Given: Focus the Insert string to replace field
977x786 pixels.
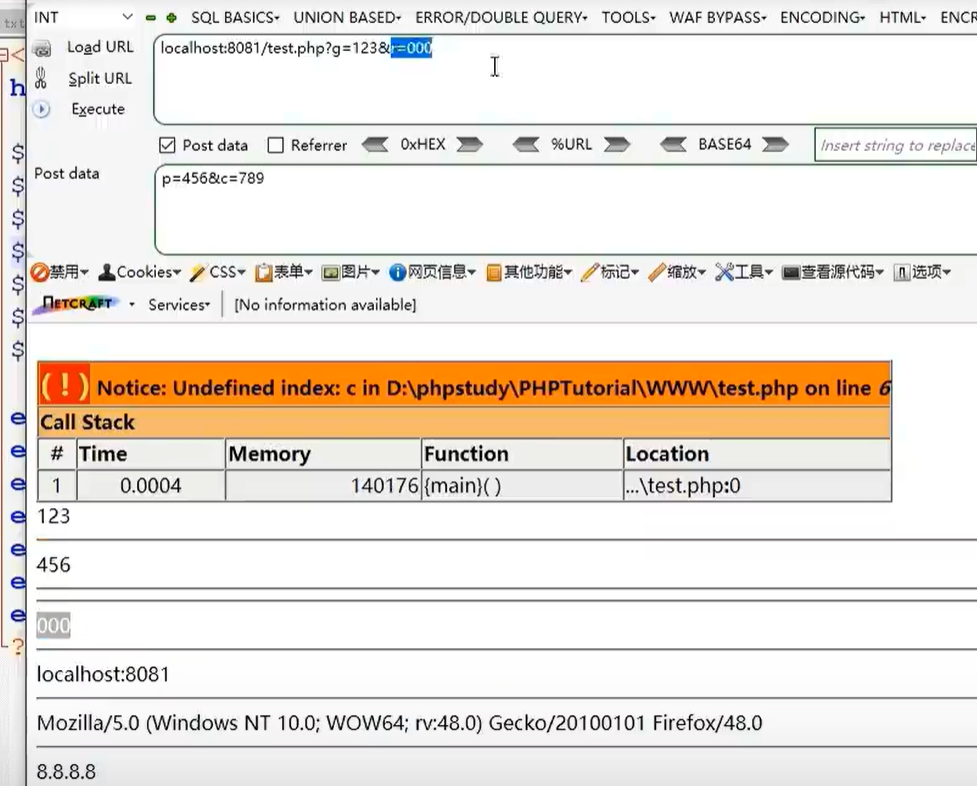Looking at the screenshot, I should (896, 145).
